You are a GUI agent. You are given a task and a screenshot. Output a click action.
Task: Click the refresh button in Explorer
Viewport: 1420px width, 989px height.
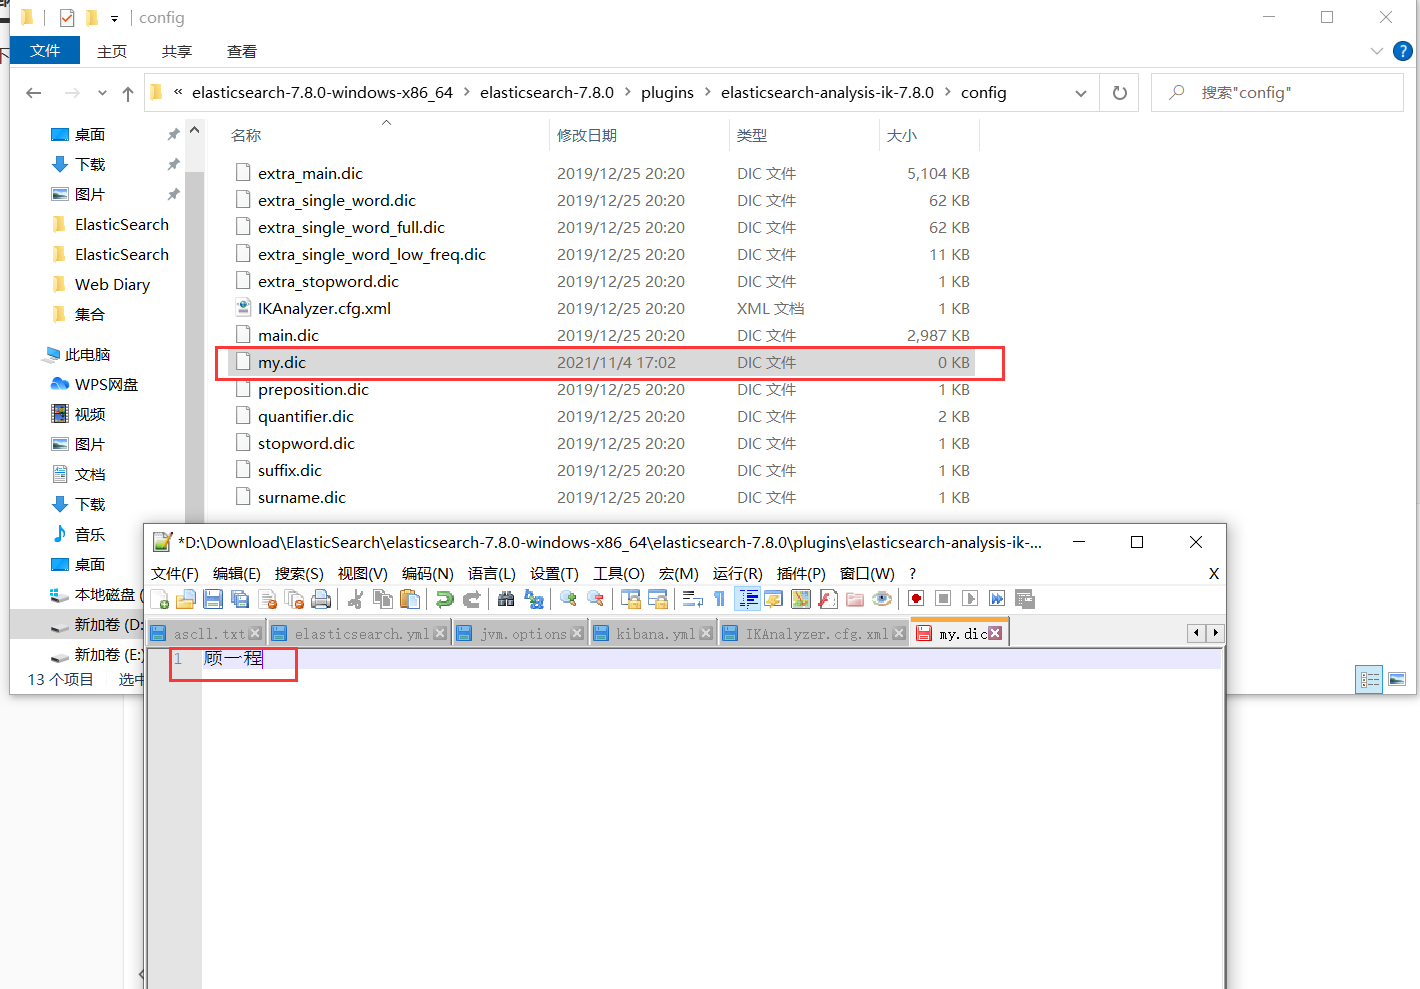(1119, 92)
